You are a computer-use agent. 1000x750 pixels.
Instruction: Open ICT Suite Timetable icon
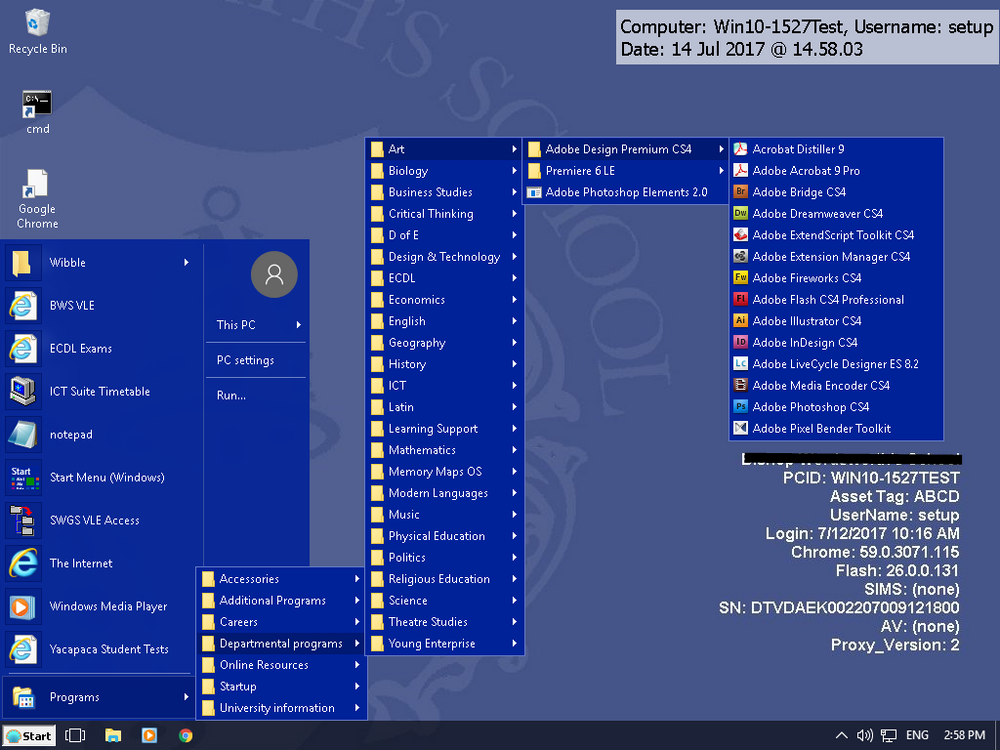23,392
